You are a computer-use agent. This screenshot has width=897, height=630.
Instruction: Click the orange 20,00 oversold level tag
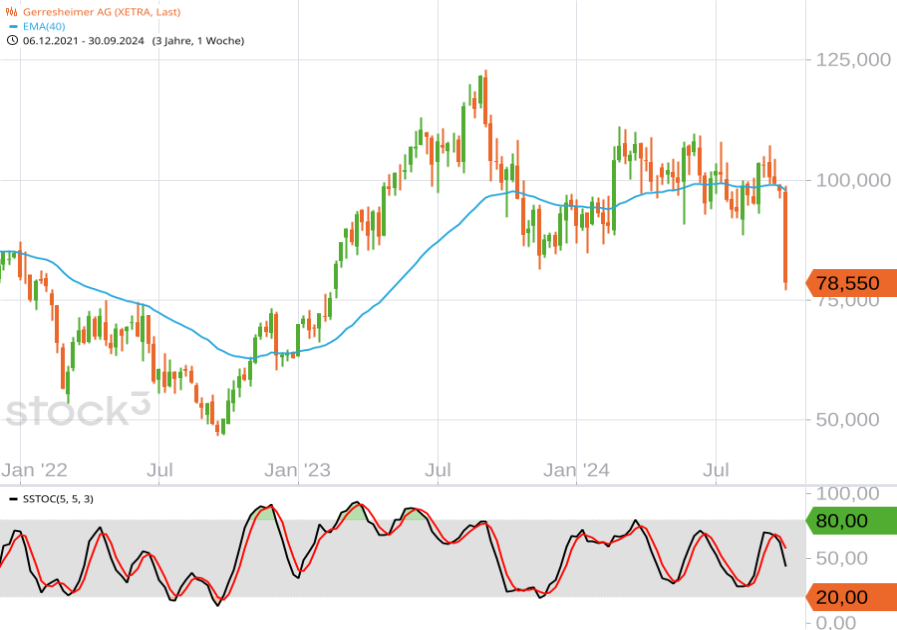click(x=851, y=597)
